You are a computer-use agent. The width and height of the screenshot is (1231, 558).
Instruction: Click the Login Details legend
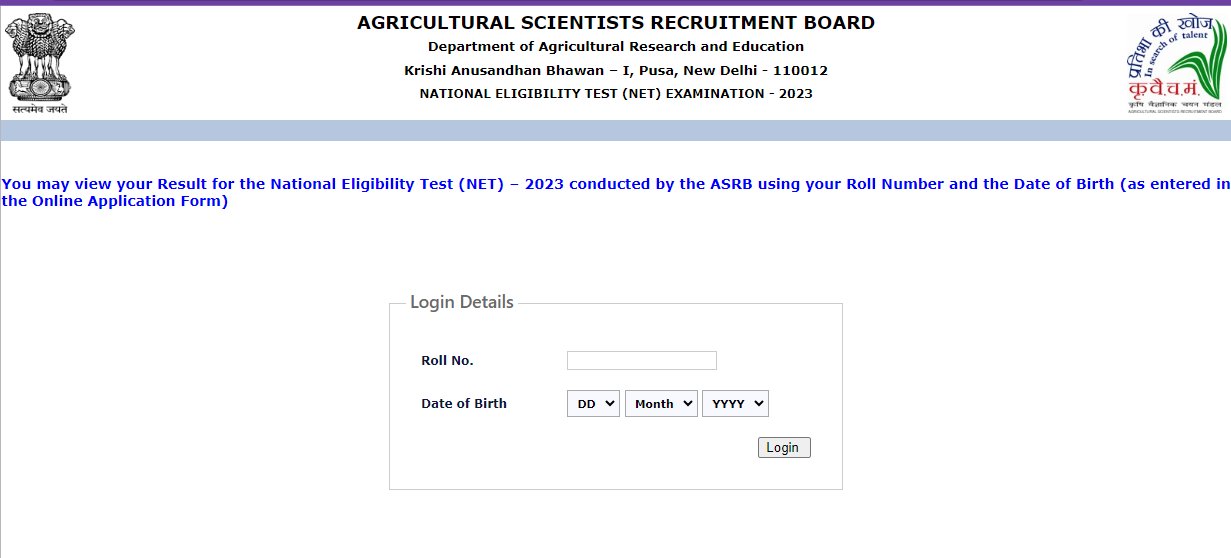point(461,302)
